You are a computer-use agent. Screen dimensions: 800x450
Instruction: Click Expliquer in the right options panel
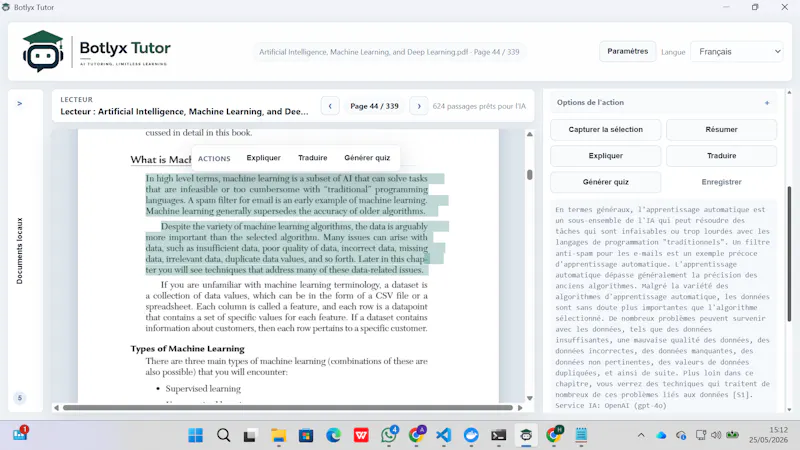tap(606, 156)
